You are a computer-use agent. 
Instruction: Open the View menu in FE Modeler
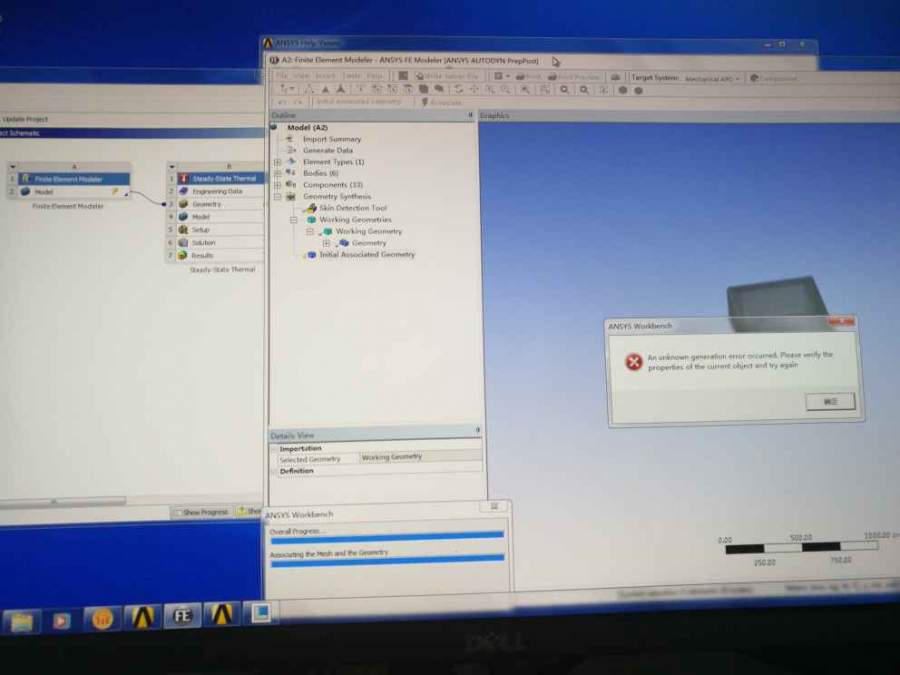click(301, 75)
